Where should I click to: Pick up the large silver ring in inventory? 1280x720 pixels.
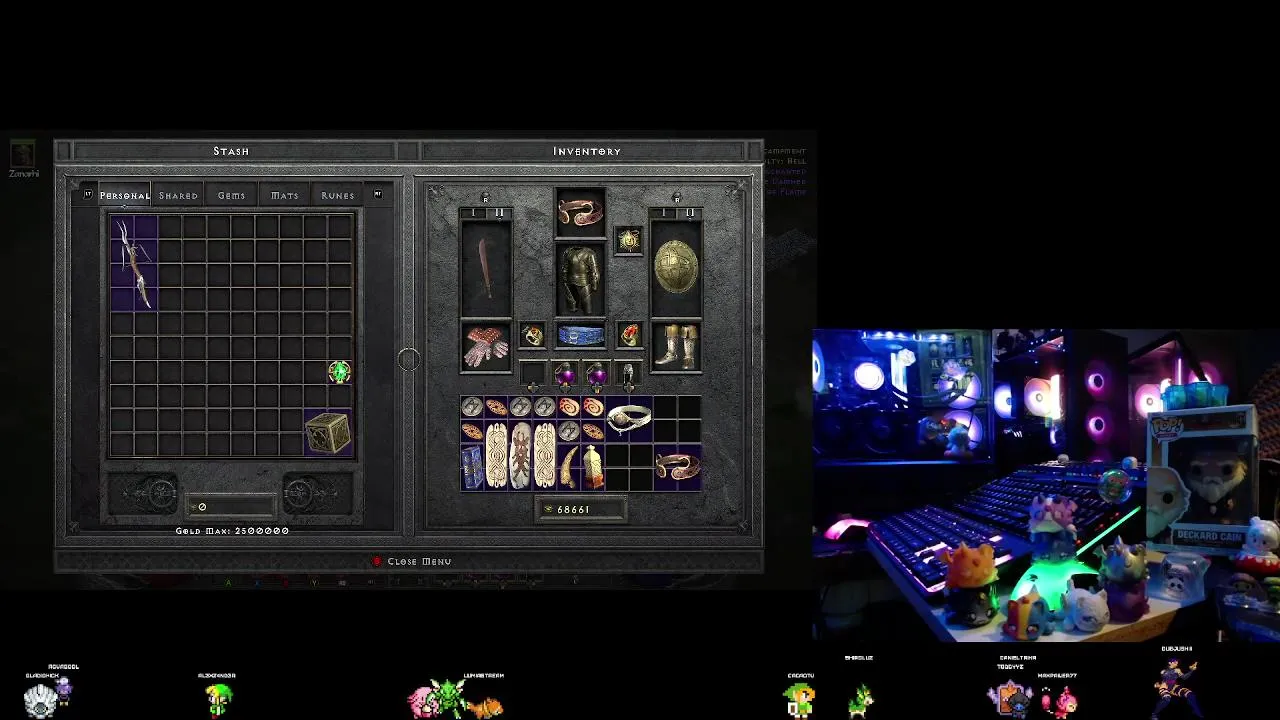pyautogui.click(x=629, y=419)
